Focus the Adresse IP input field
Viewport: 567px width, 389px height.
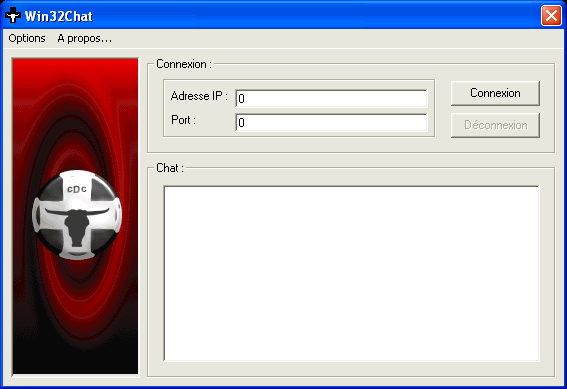click(331, 98)
